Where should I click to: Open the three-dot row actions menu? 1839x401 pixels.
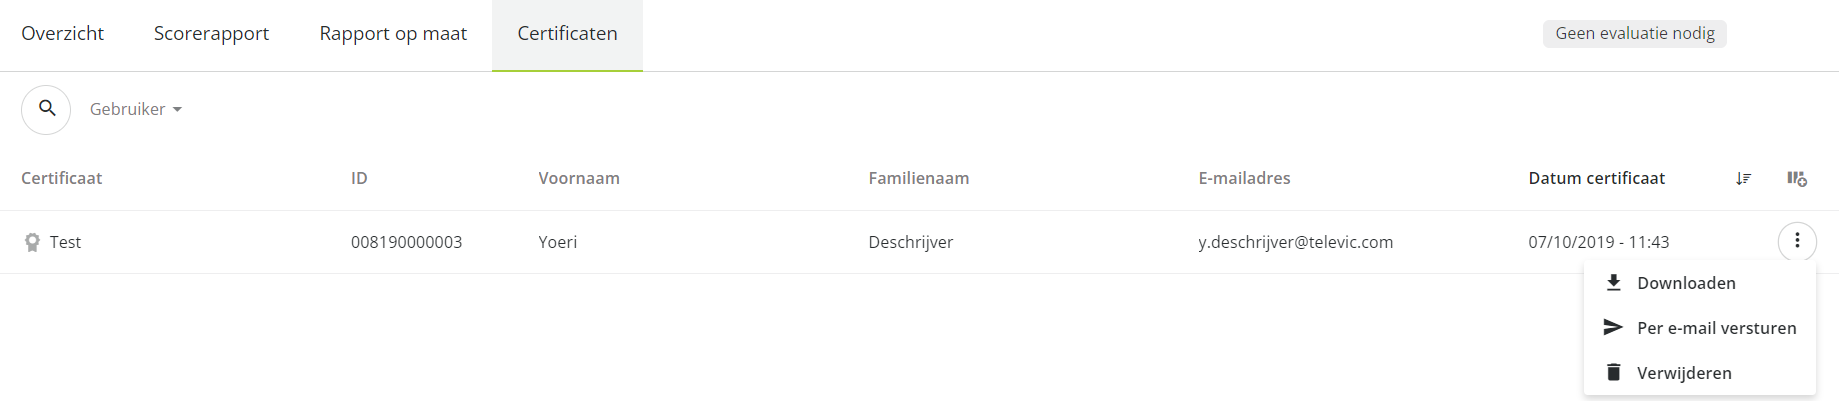1797,241
